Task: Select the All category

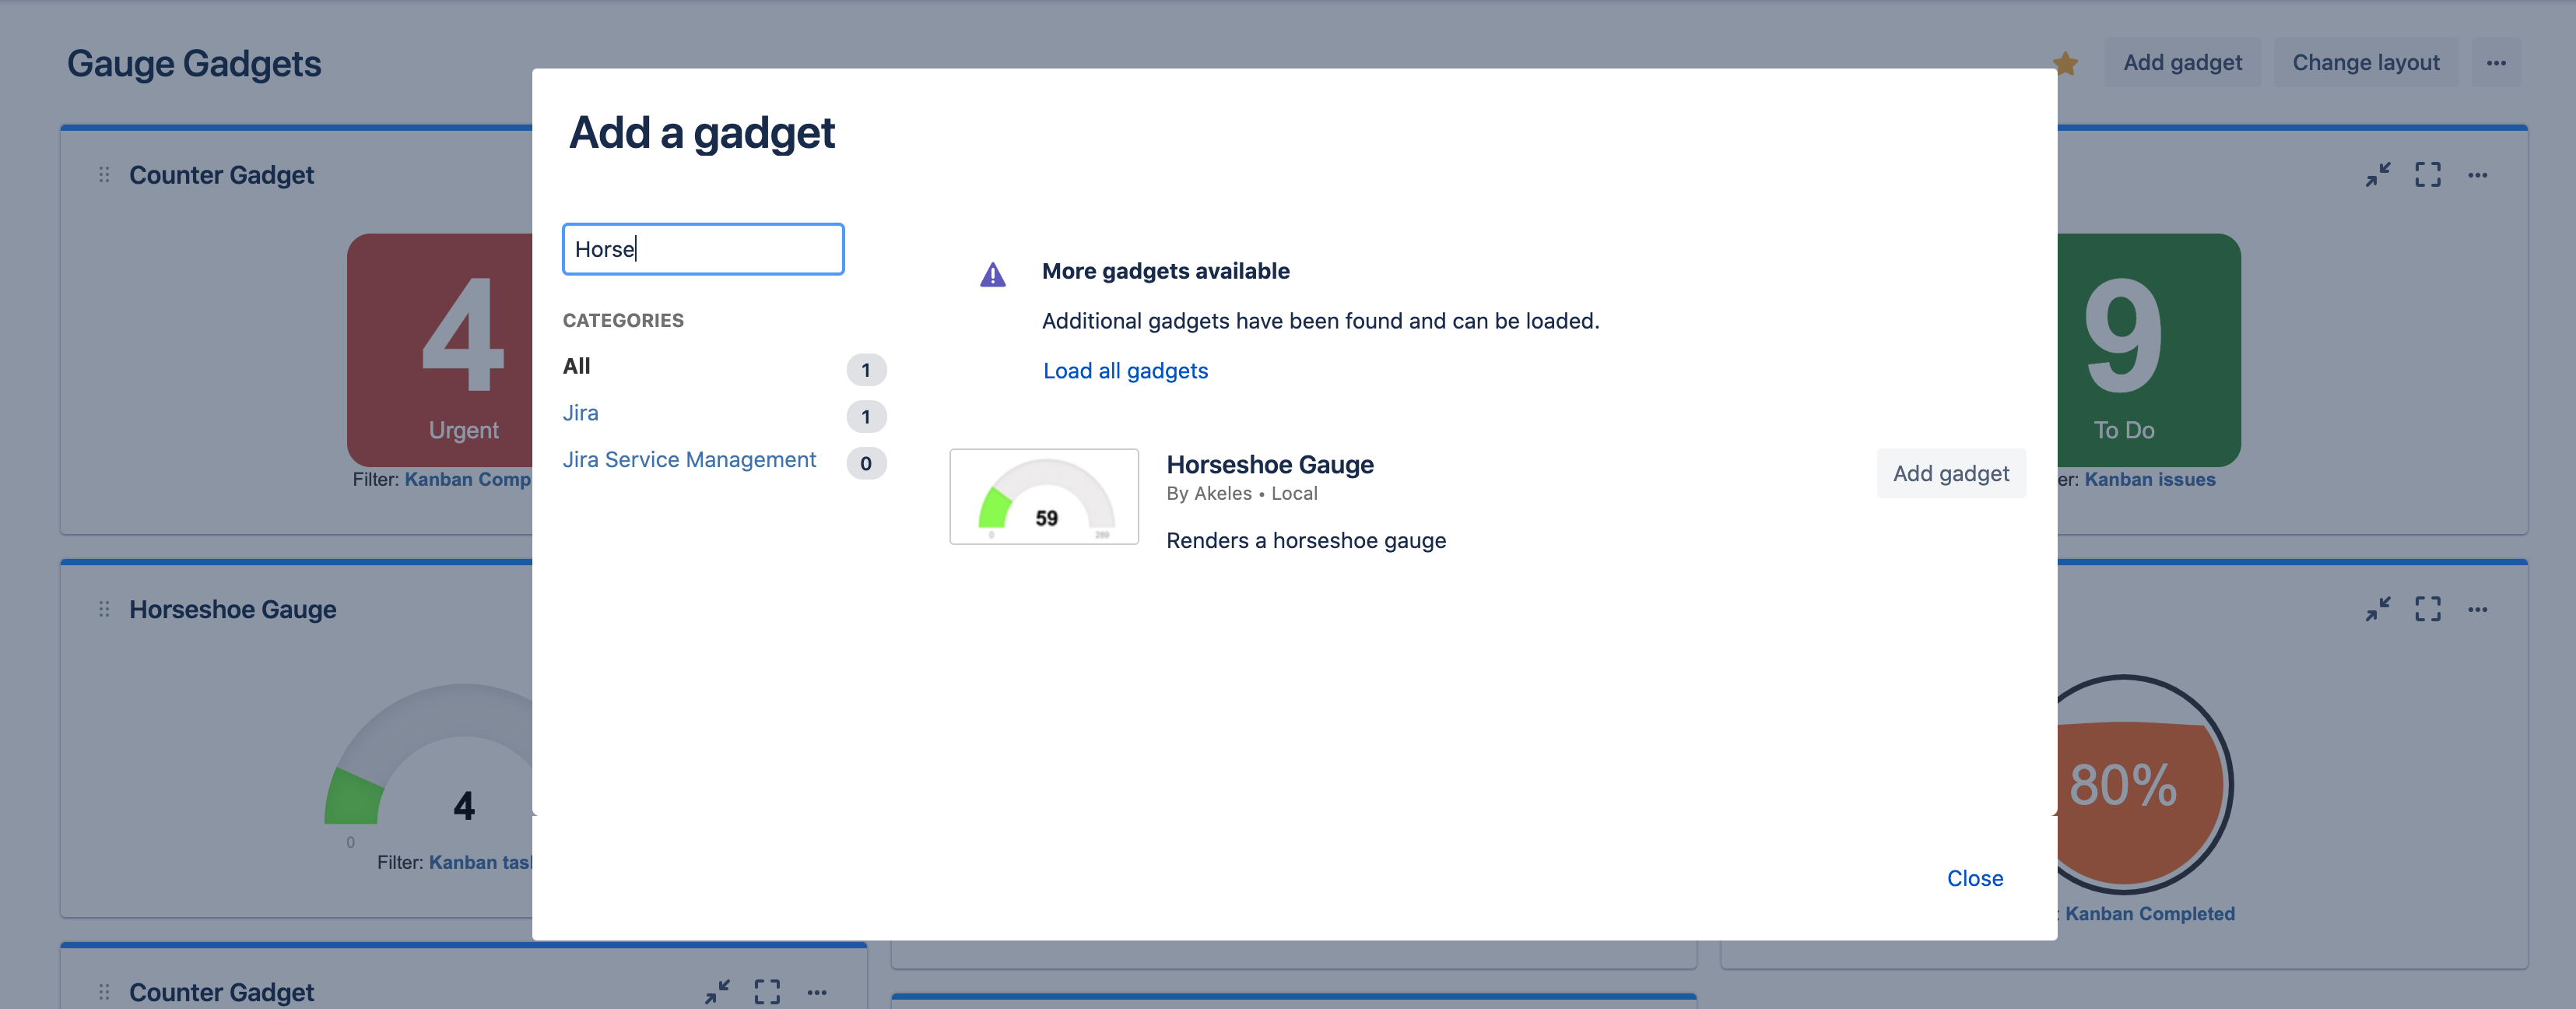Action: click(x=577, y=367)
